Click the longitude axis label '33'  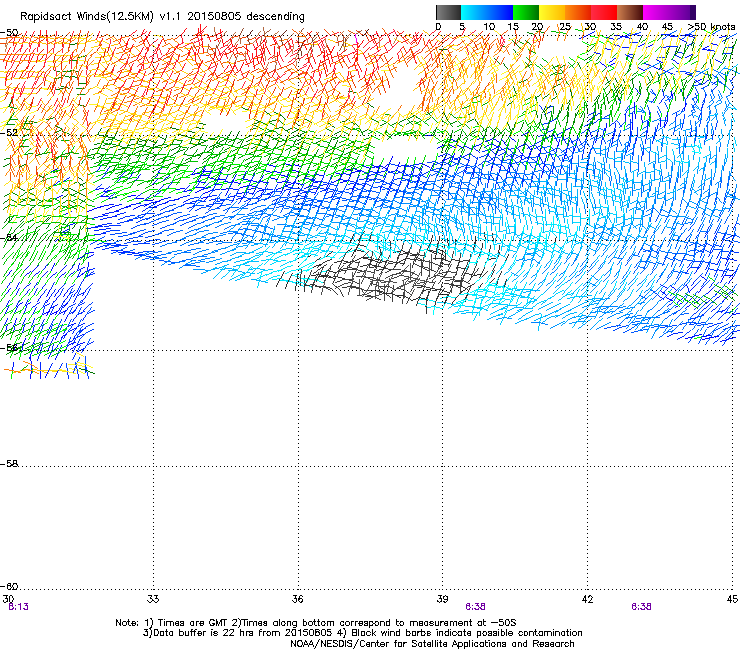pos(153,599)
